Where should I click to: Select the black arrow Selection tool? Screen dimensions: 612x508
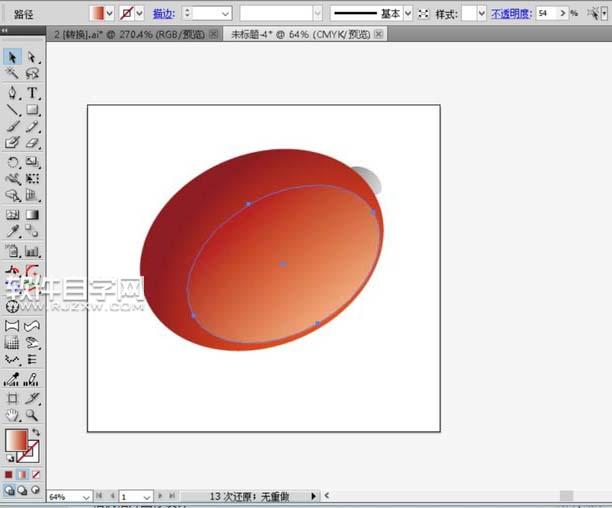click(12, 58)
